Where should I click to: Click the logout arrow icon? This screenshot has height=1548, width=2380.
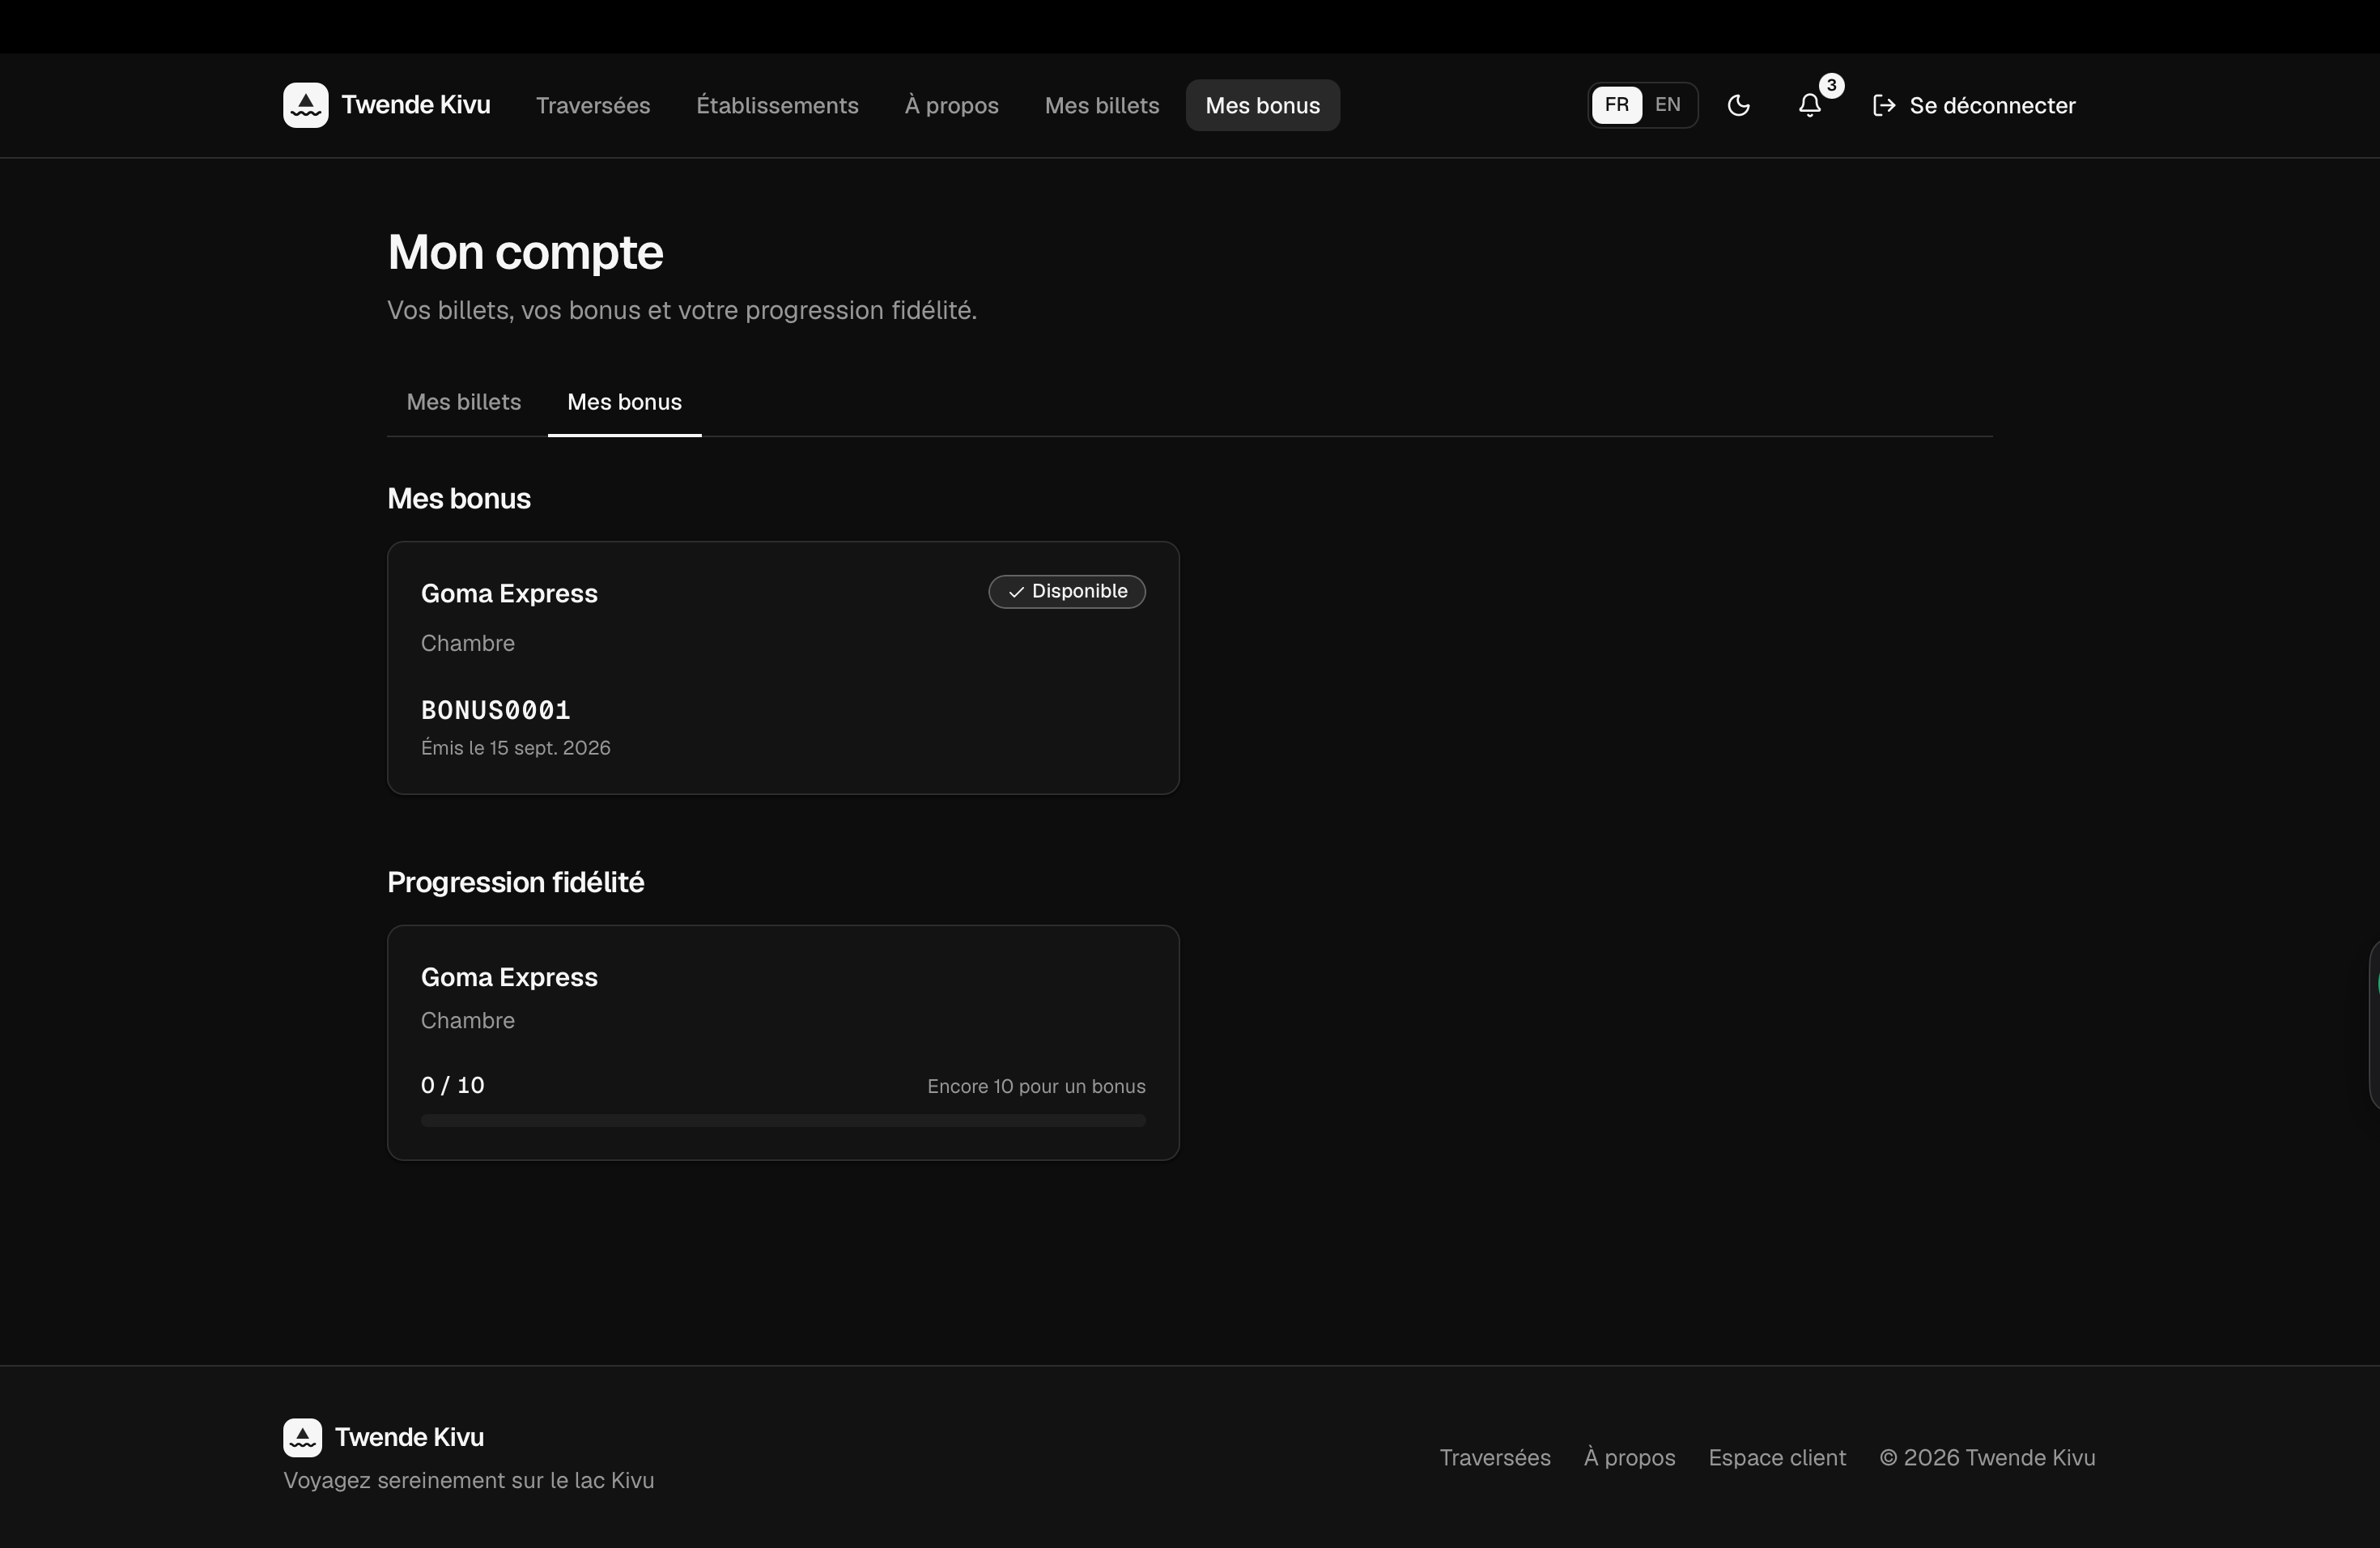pyautogui.click(x=1884, y=105)
